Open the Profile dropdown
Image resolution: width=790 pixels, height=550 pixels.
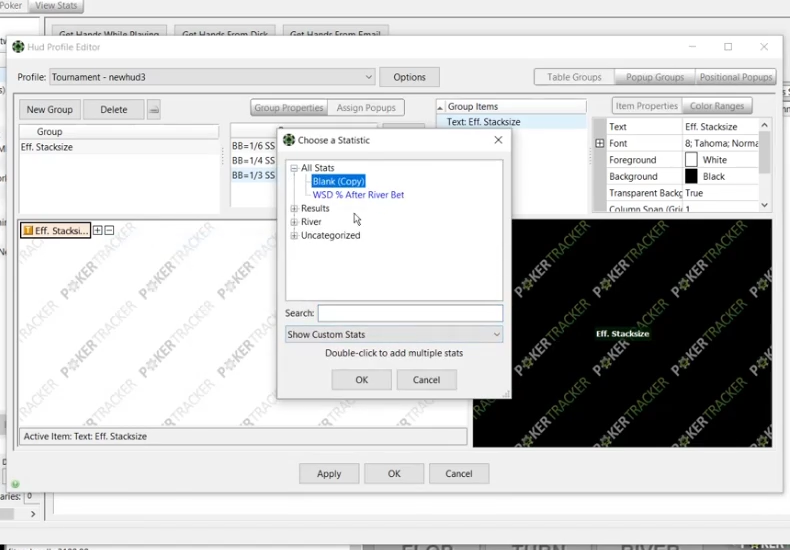pos(212,77)
